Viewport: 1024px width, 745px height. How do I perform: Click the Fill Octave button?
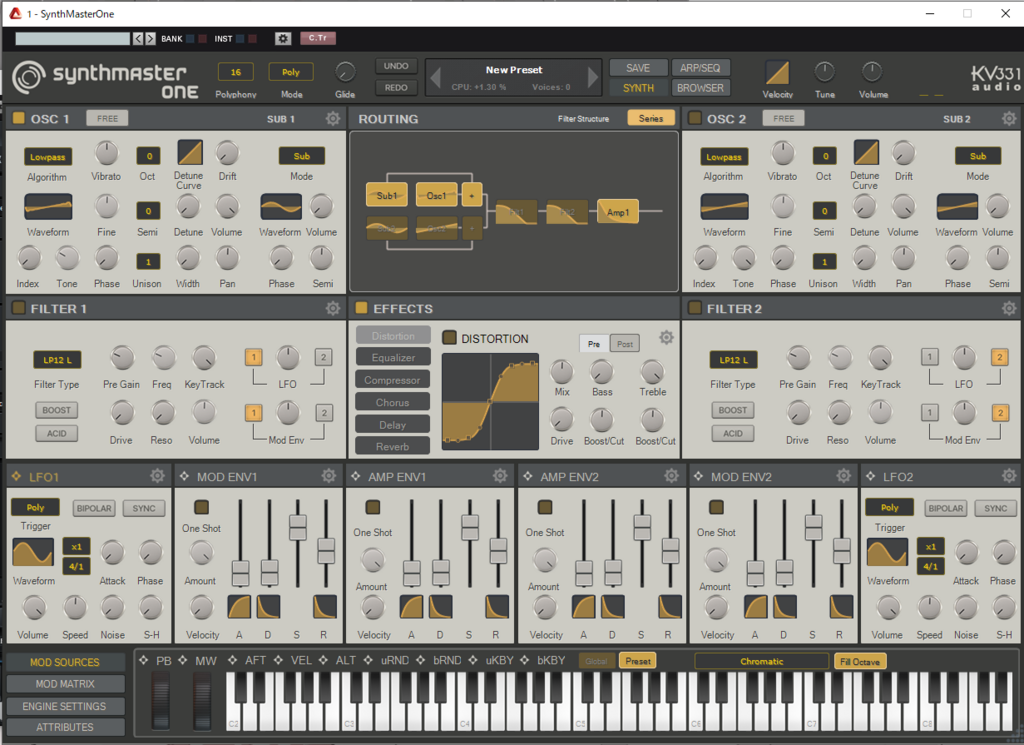pos(859,661)
